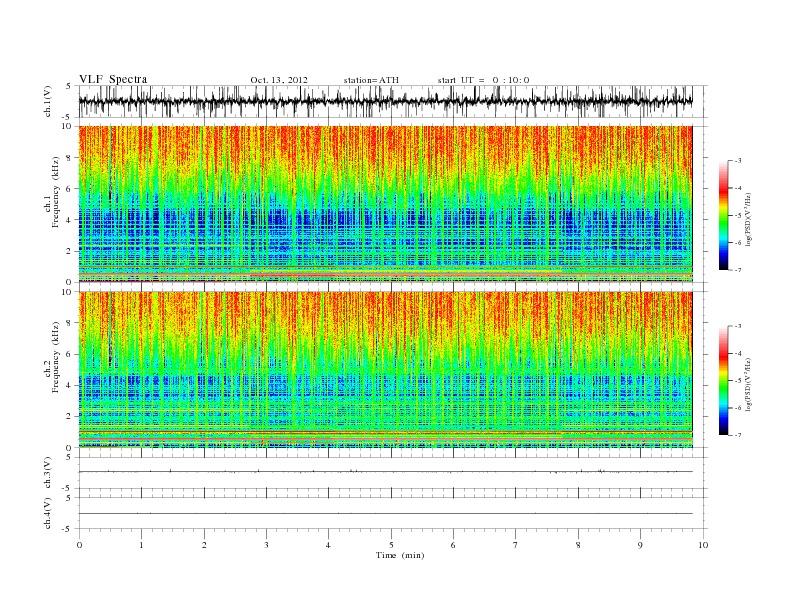Click the "-3" tick on ch.1 colorbar
This screenshot has width=792, height=612.
737,161
